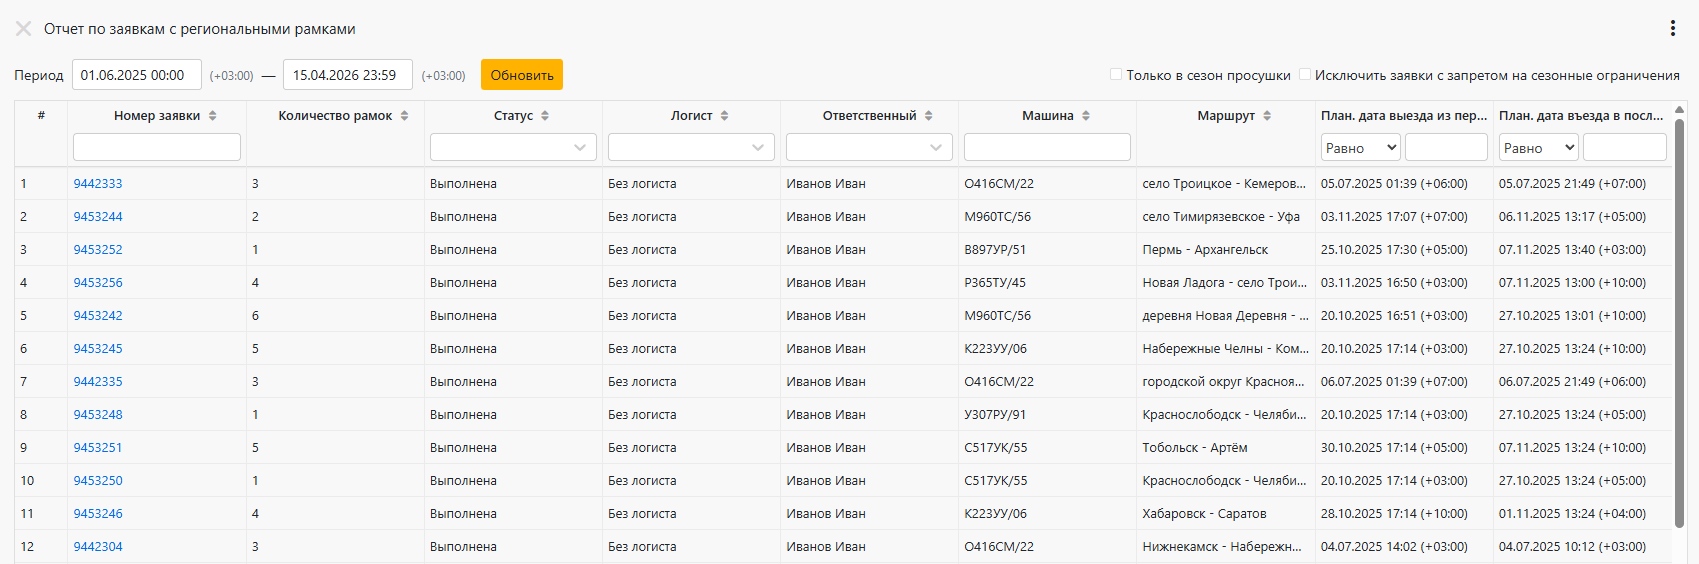Sort by Логист column arrows
The width and height of the screenshot is (1699, 564).
(725, 116)
